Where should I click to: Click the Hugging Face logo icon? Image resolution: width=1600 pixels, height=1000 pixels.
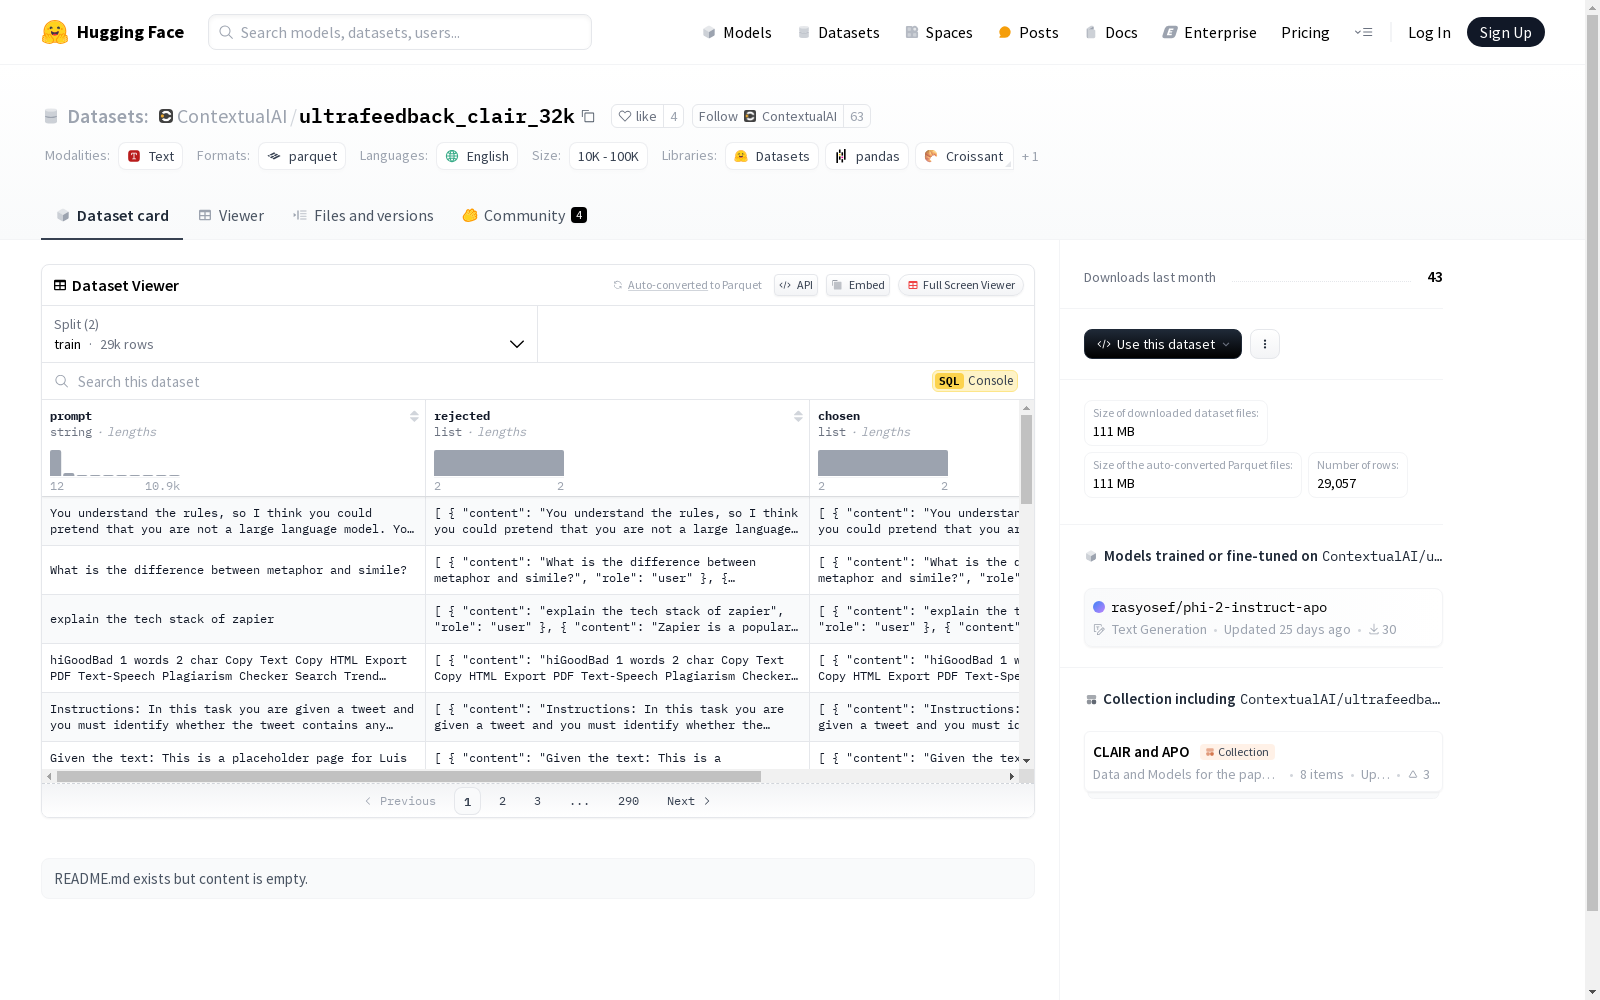[x=55, y=32]
